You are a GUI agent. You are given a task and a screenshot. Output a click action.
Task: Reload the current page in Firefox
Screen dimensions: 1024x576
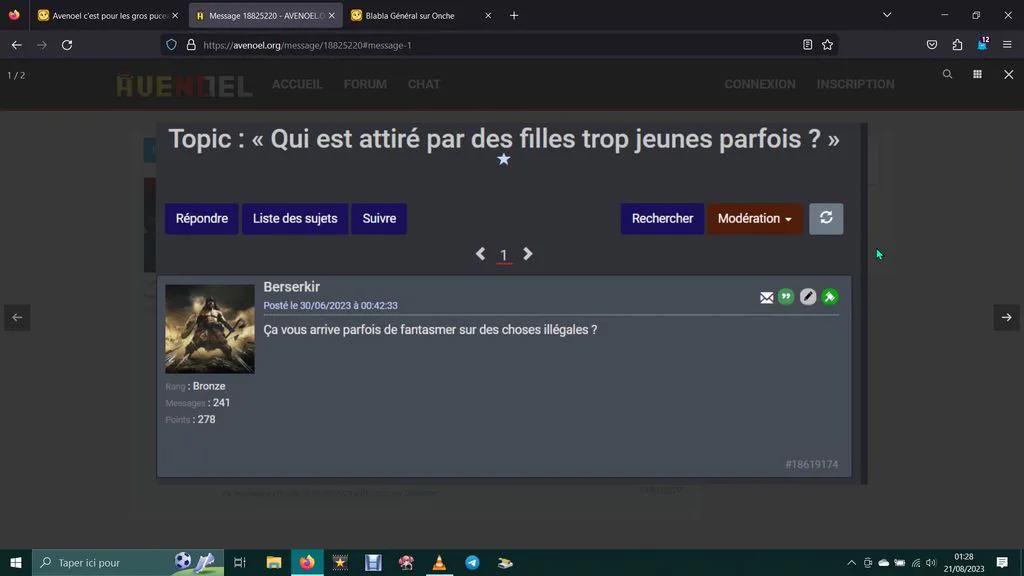(x=67, y=45)
